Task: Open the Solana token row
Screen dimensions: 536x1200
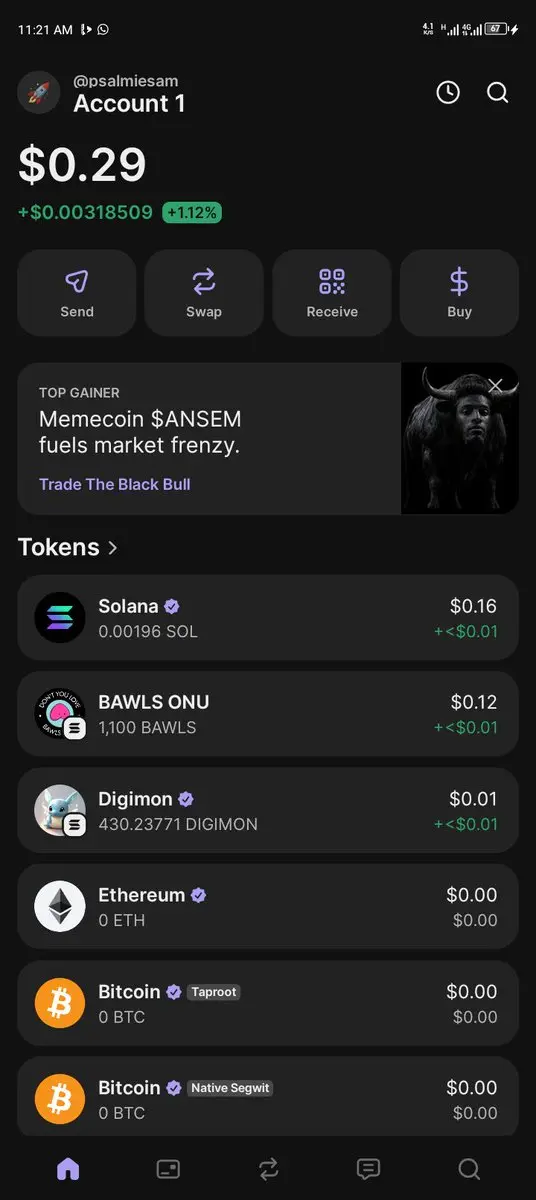Action: pyautogui.click(x=268, y=618)
